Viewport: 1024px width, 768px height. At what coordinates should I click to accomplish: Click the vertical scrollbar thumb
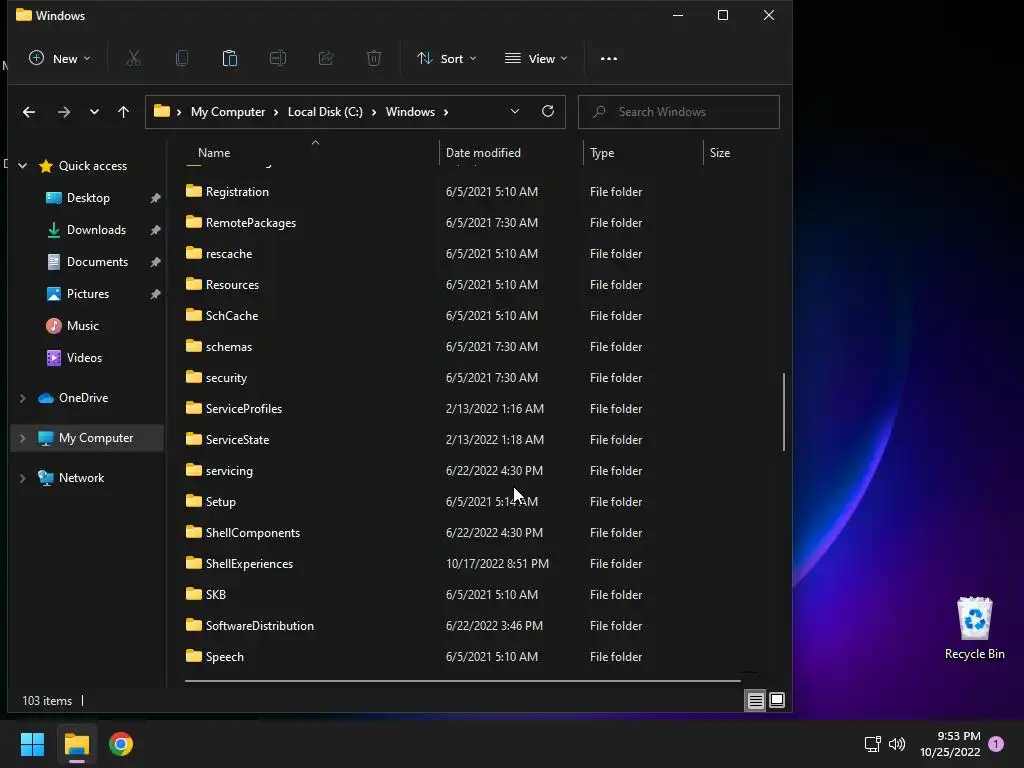783,411
